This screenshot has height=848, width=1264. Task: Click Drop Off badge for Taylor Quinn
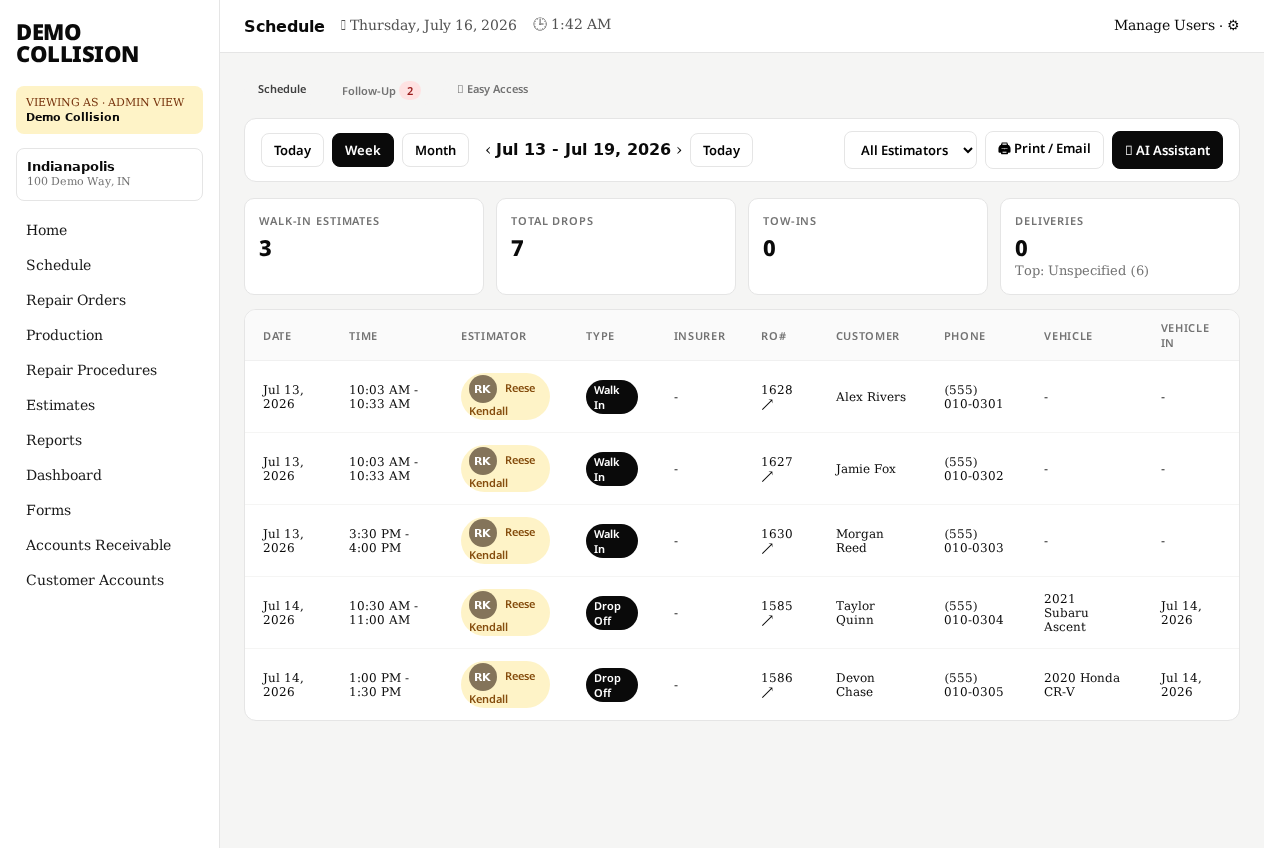point(612,613)
